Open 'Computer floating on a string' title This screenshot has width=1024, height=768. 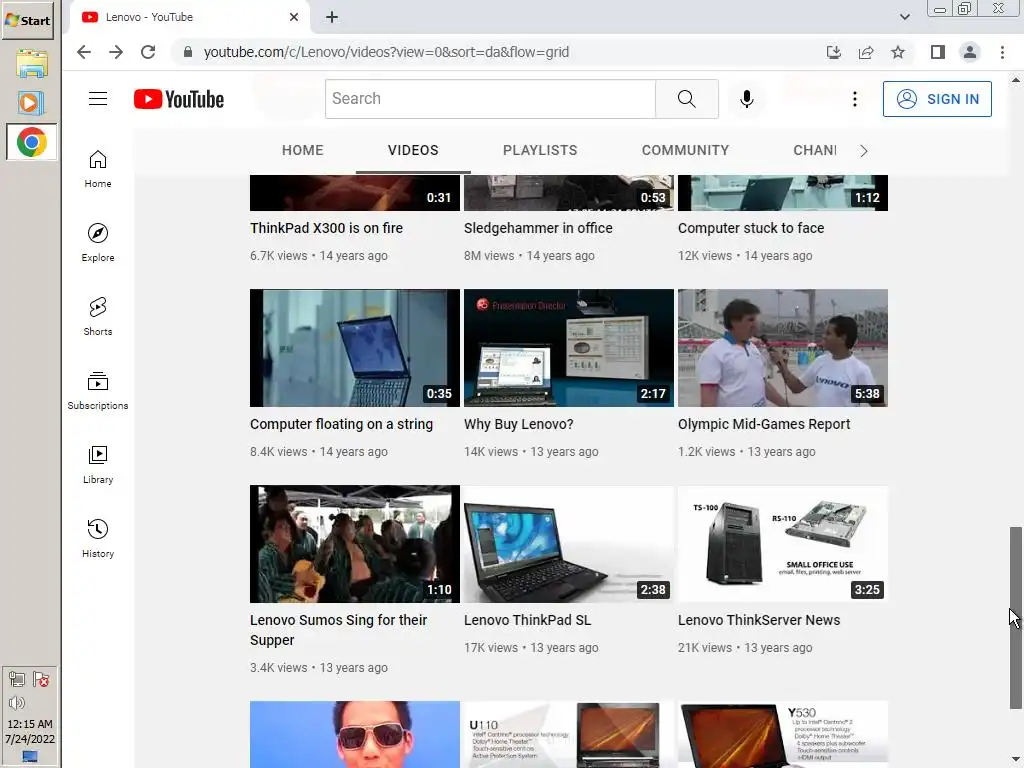pyautogui.click(x=342, y=424)
